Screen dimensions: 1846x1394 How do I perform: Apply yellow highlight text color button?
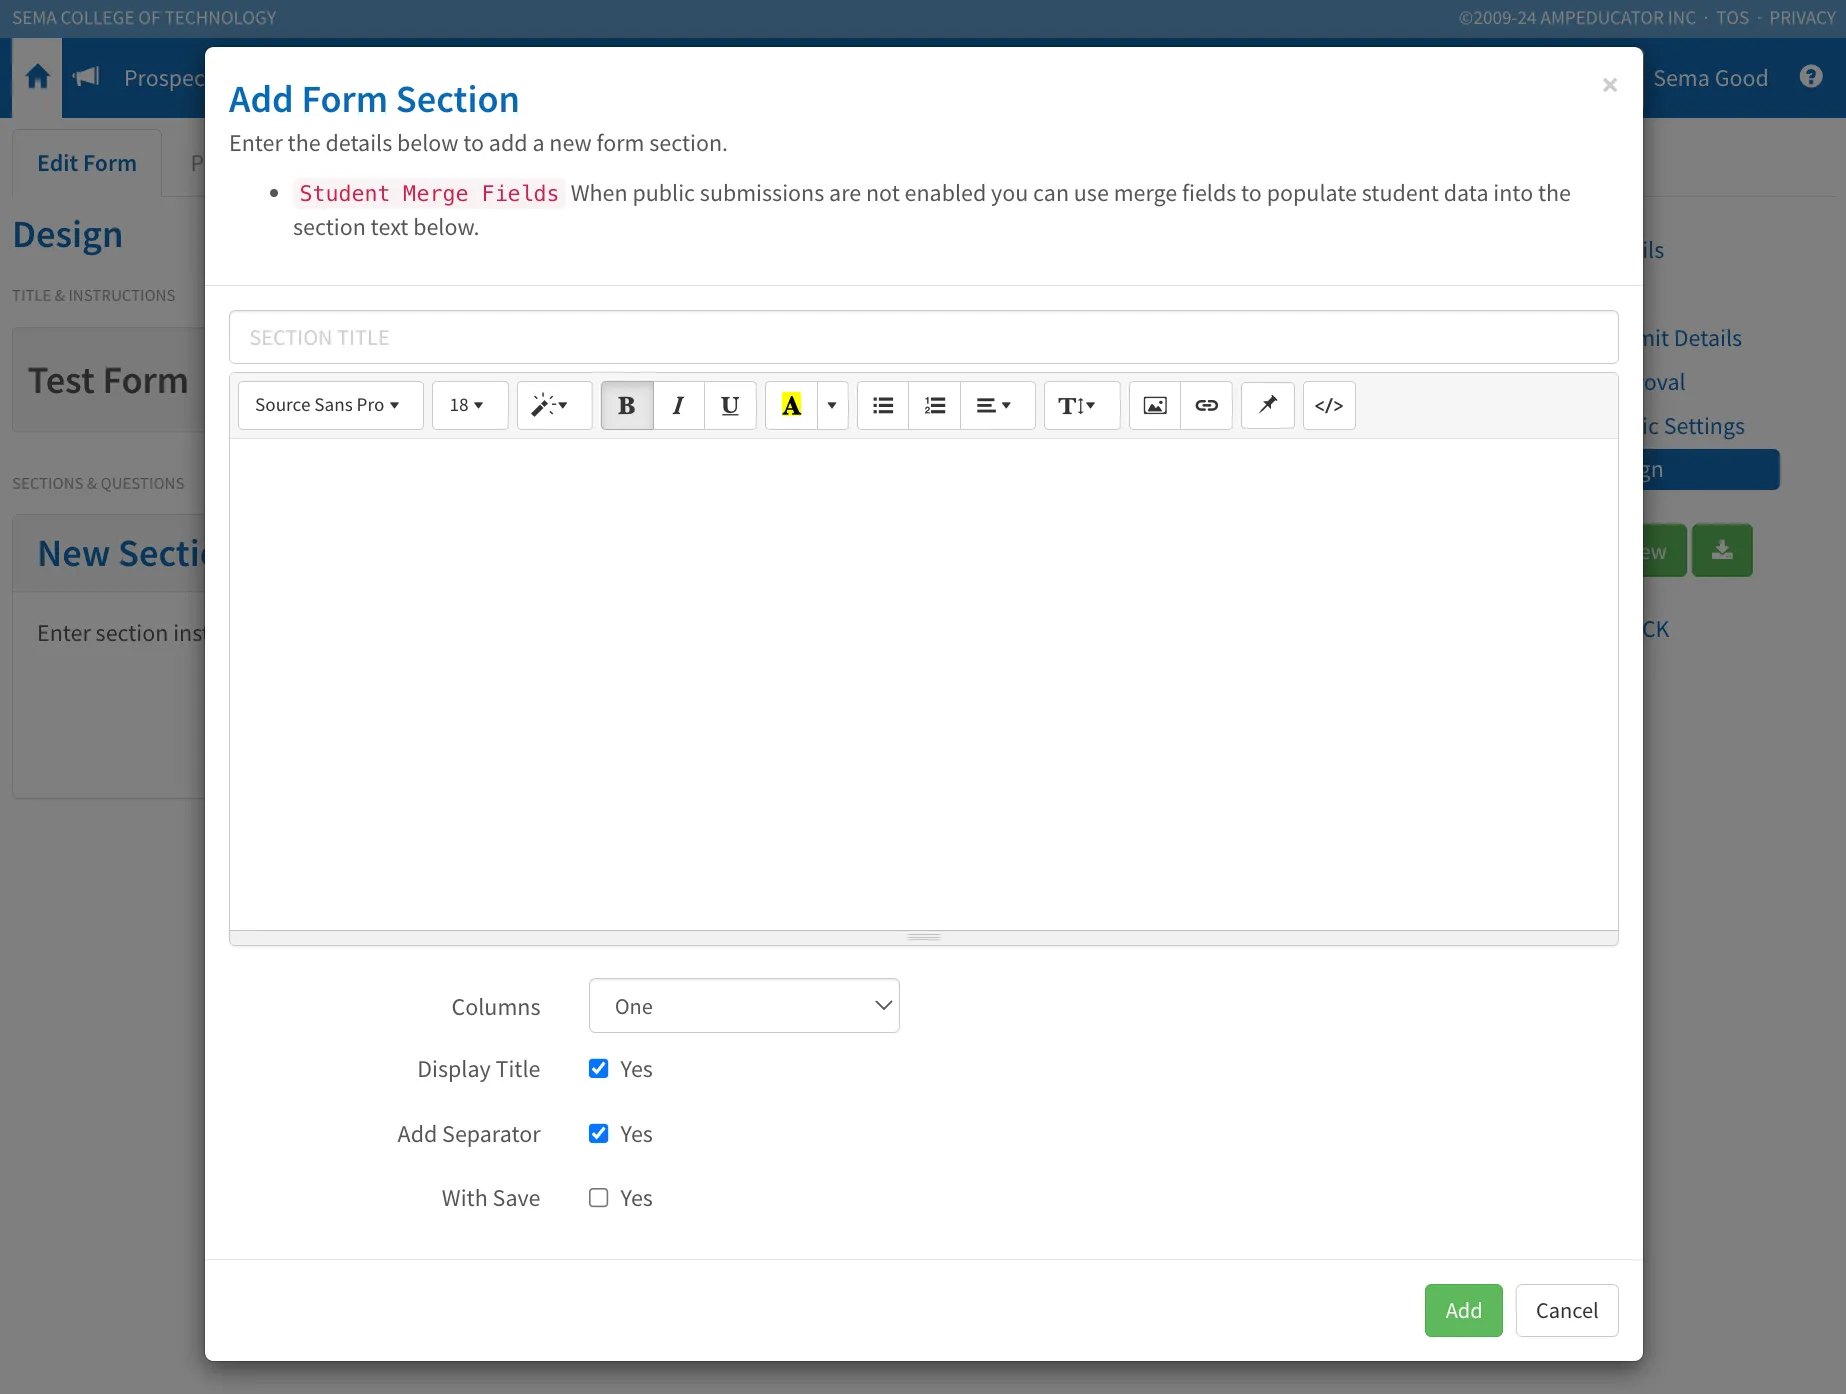coord(791,405)
